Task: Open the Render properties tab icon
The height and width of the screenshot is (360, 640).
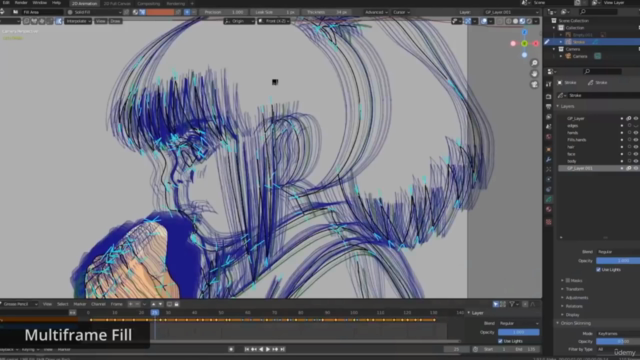Action: (x=549, y=97)
